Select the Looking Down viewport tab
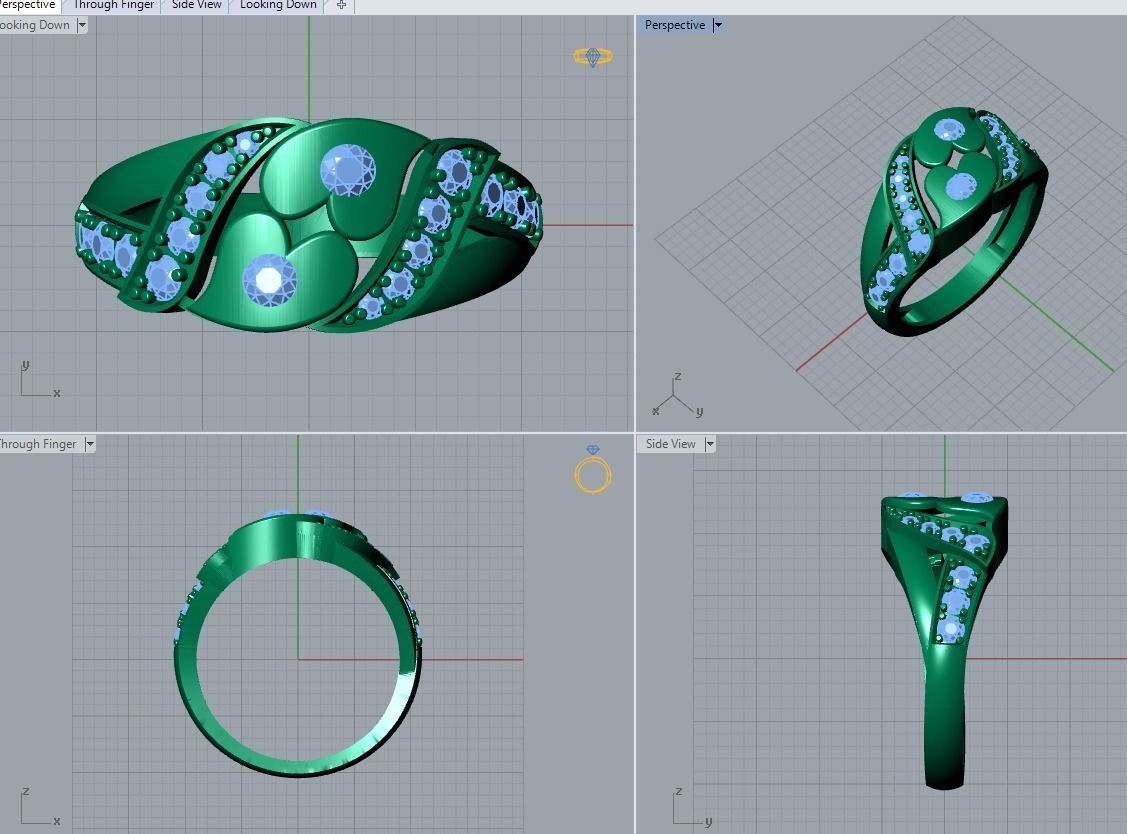 click(x=278, y=5)
